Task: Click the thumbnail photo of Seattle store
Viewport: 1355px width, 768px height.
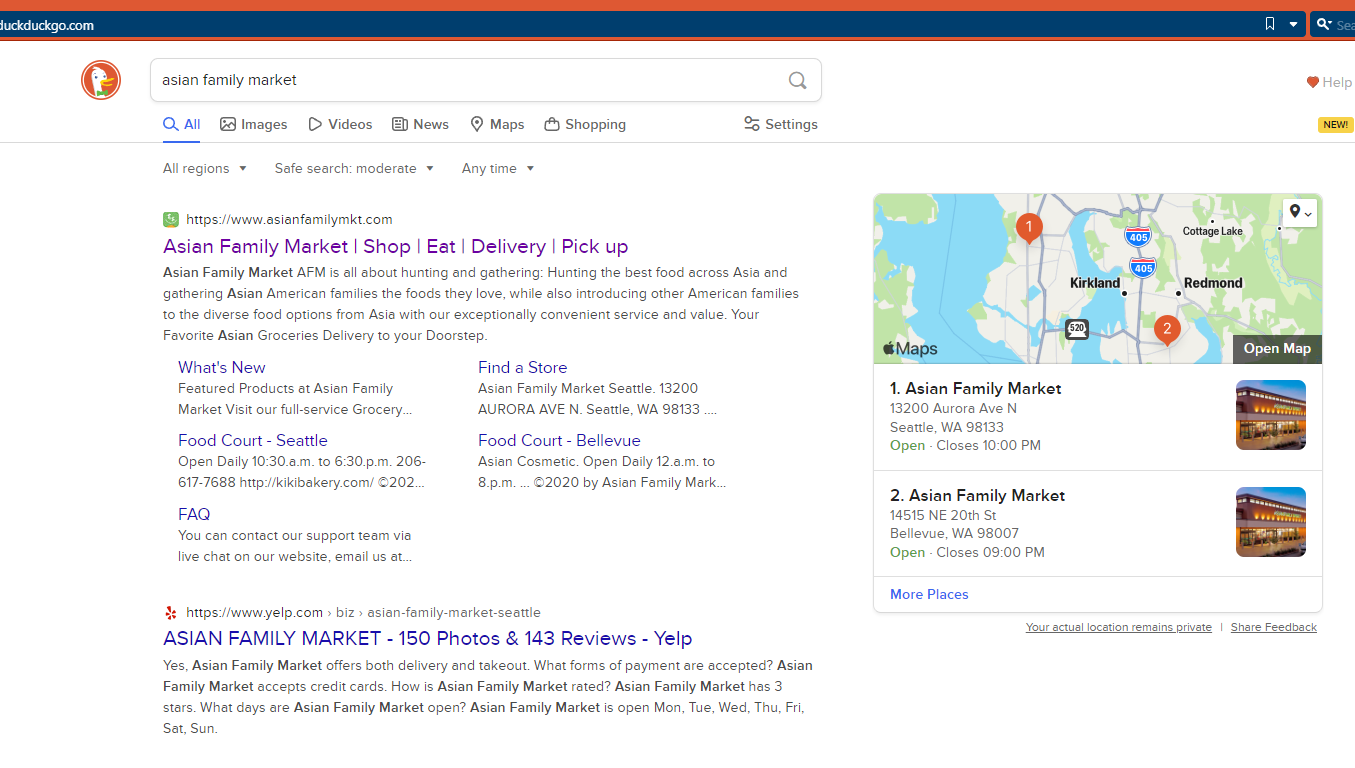Action: [x=1271, y=415]
